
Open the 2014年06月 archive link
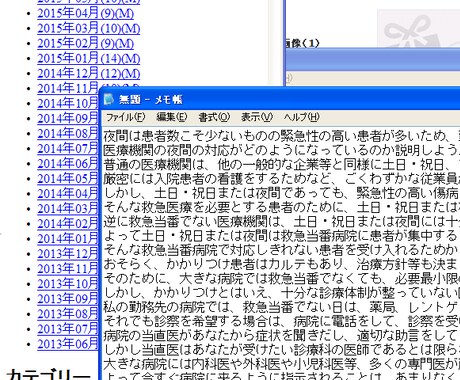pyautogui.click(x=68, y=163)
